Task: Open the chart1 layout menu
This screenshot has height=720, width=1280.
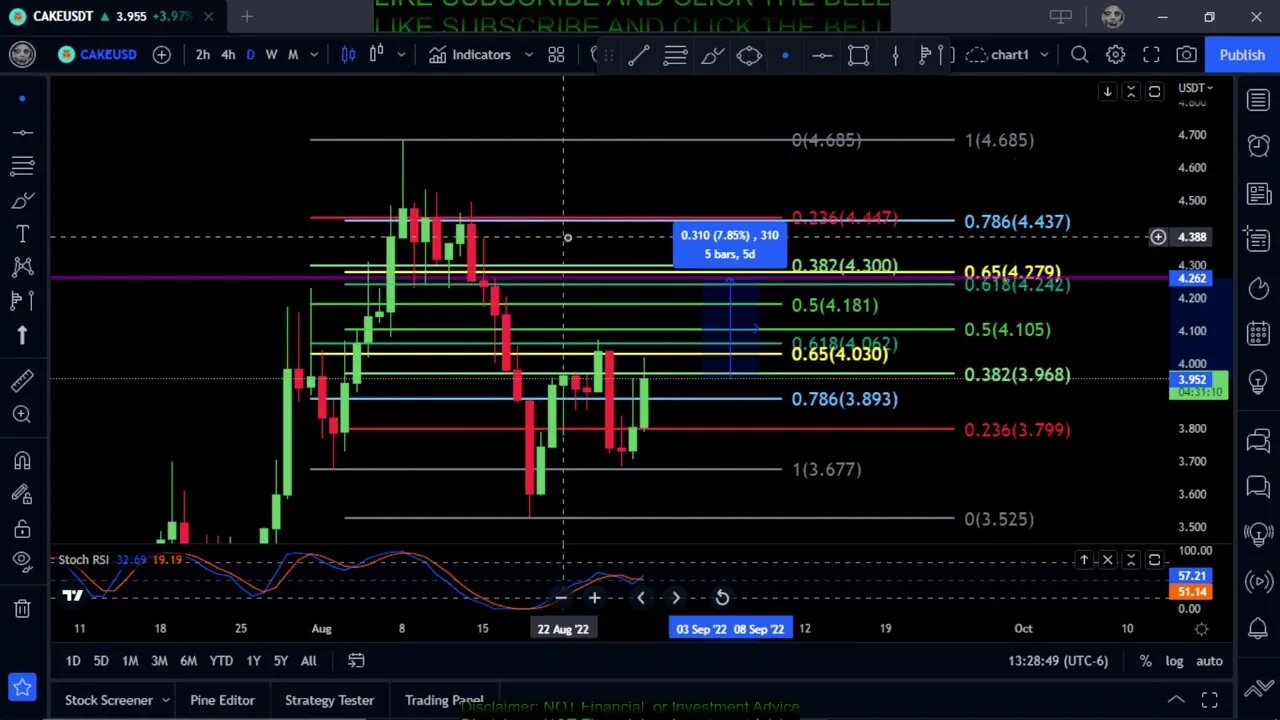Action: coord(1006,55)
